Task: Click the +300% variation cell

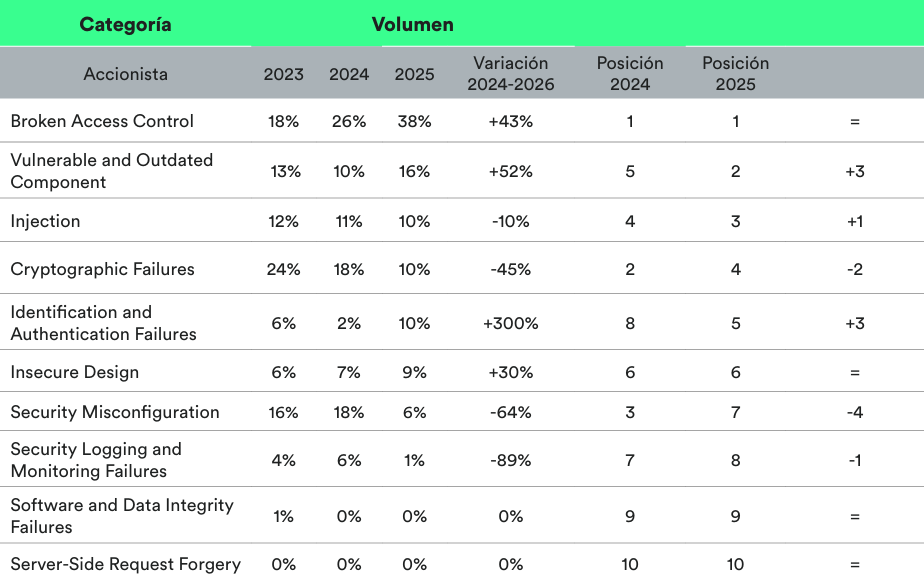Action: [x=511, y=323]
